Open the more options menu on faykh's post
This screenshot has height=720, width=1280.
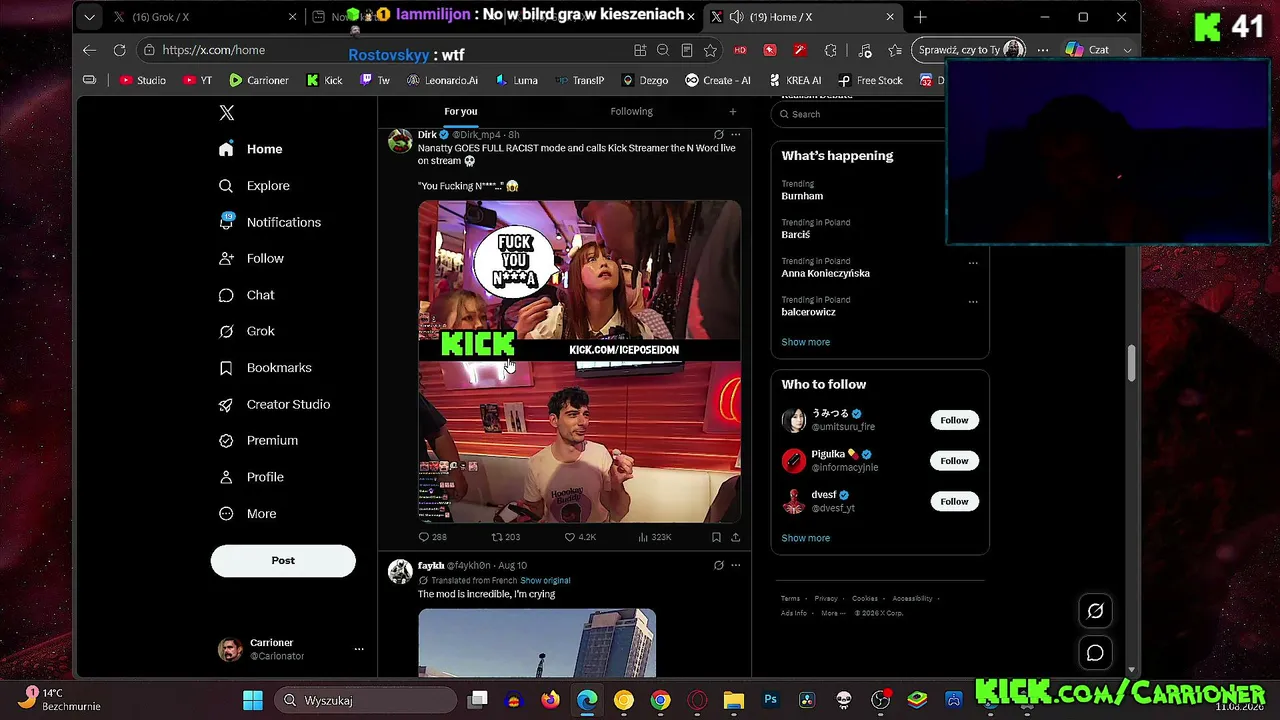736,565
